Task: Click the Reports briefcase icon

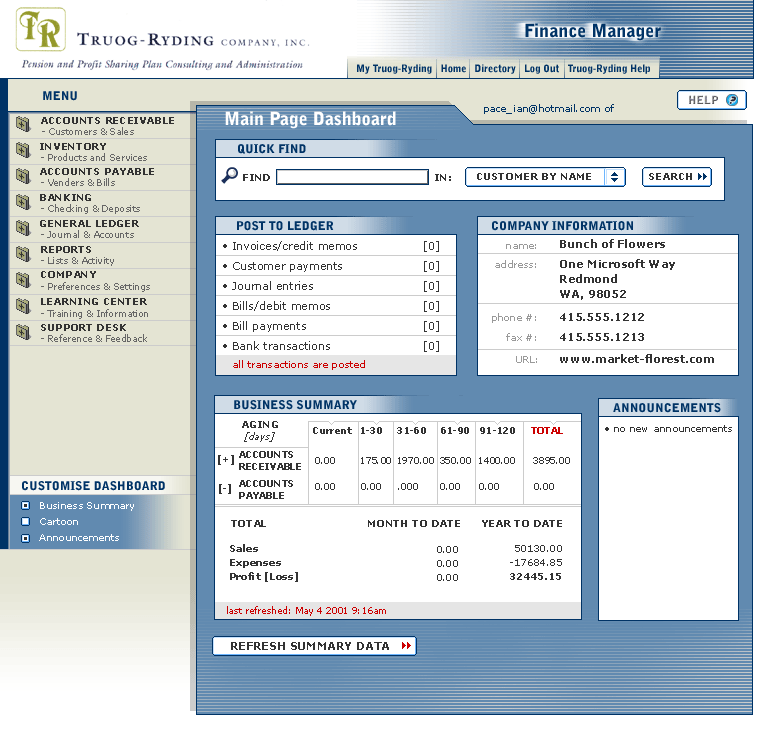Action: (x=23, y=253)
